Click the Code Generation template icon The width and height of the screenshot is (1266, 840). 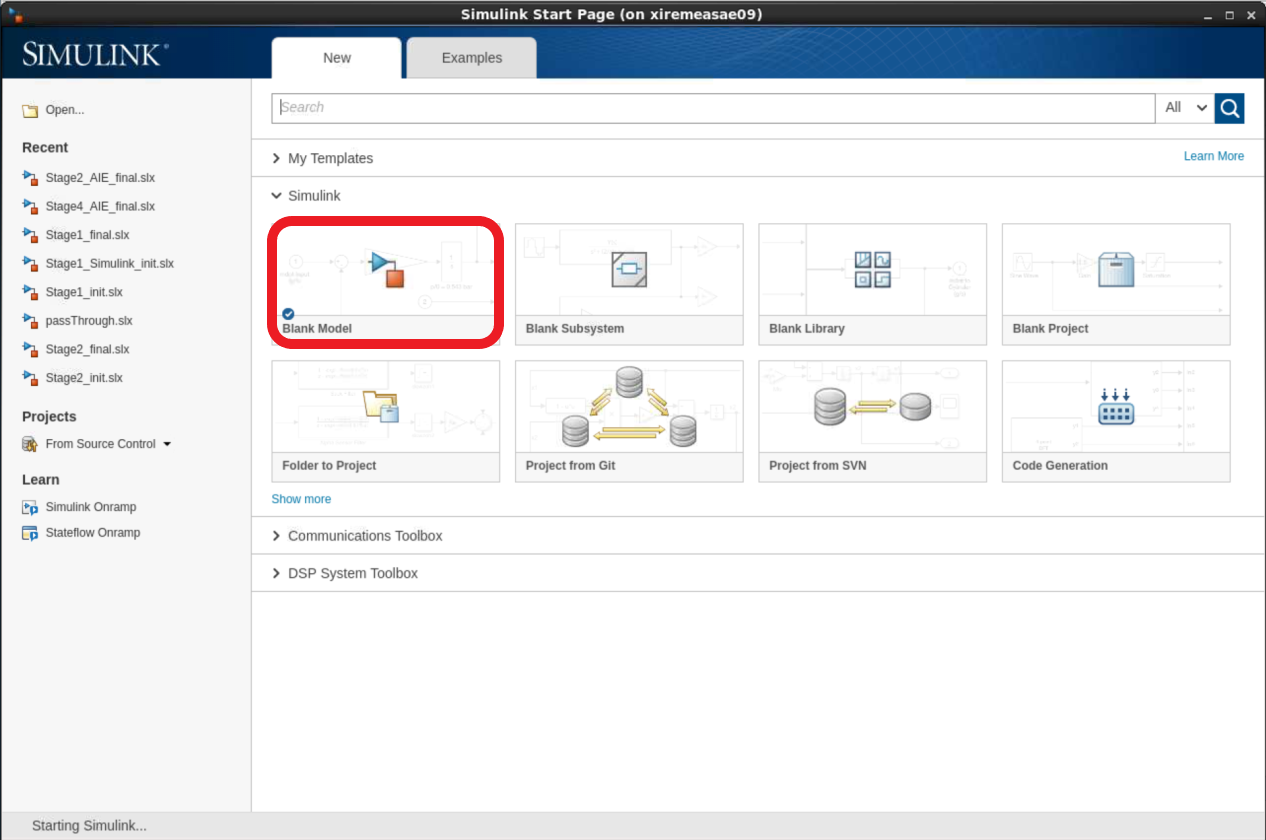pos(1115,407)
